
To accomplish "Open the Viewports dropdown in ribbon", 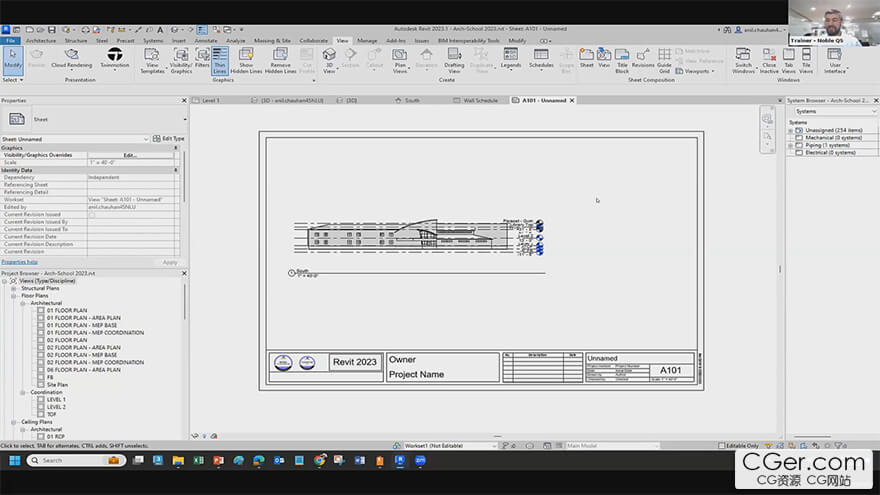I will (696, 71).
